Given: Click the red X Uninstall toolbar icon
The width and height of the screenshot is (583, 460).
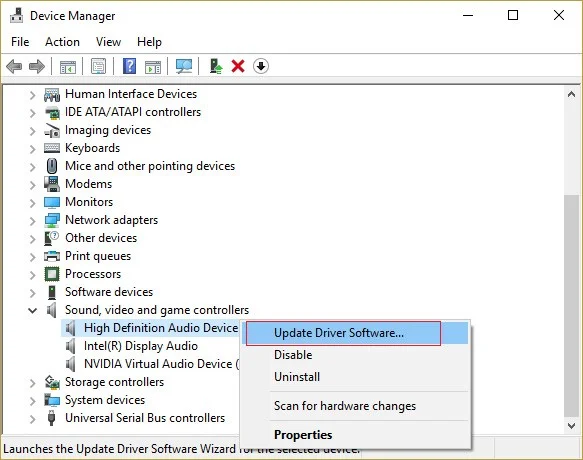Looking at the screenshot, I should pyautogui.click(x=238, y=67).
